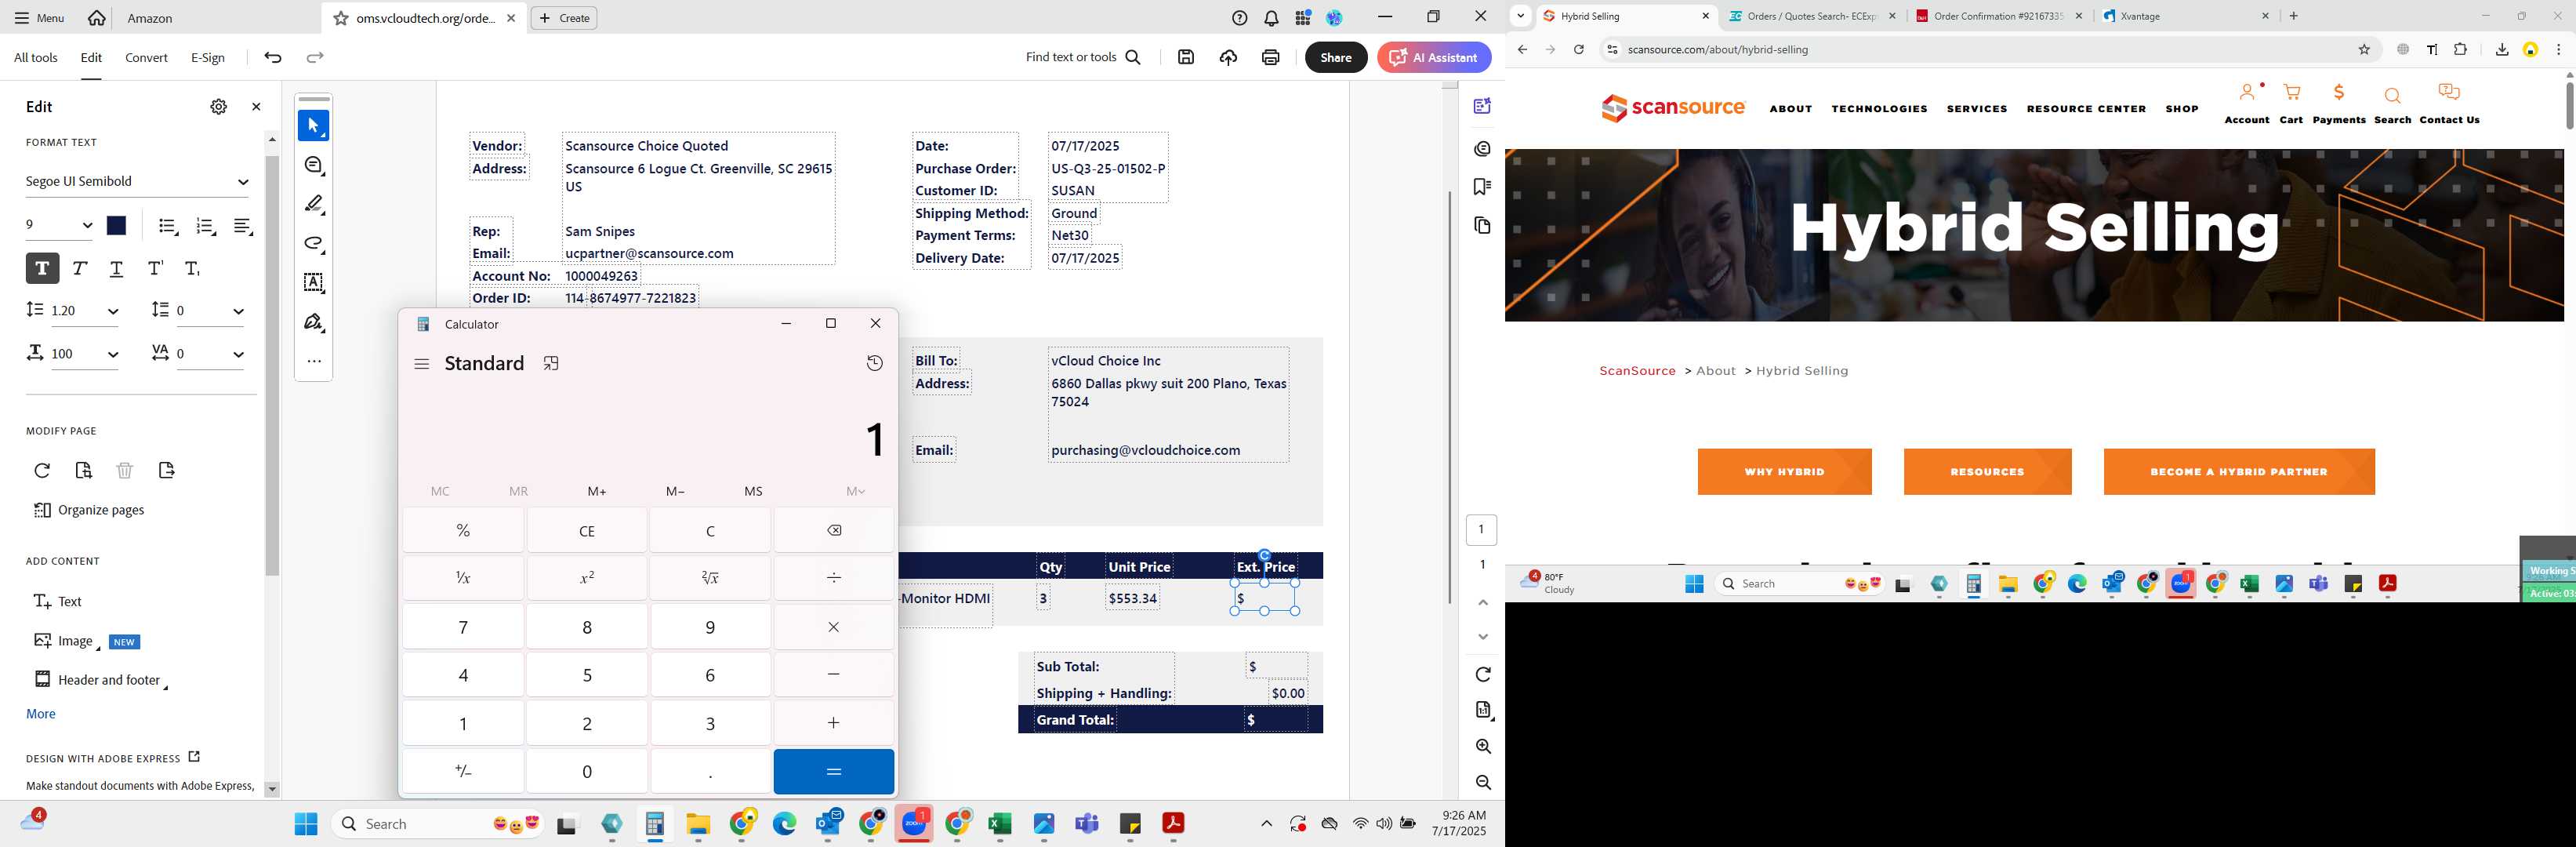Click Organize pages link
2576x847 pixels.
90,510
